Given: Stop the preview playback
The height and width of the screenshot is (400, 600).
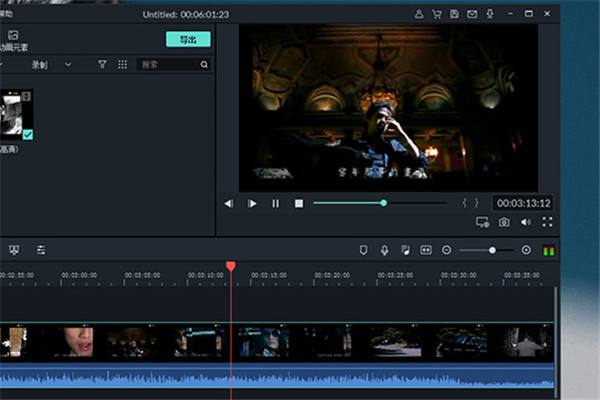Looking at the screenshot, I should pyautogui.click(x=298, y=203).
